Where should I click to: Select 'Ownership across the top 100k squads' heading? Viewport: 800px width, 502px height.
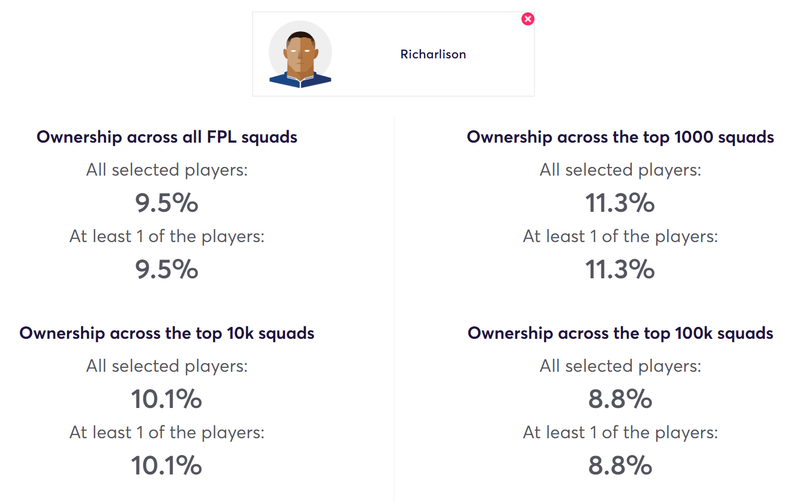pos(620,333)
